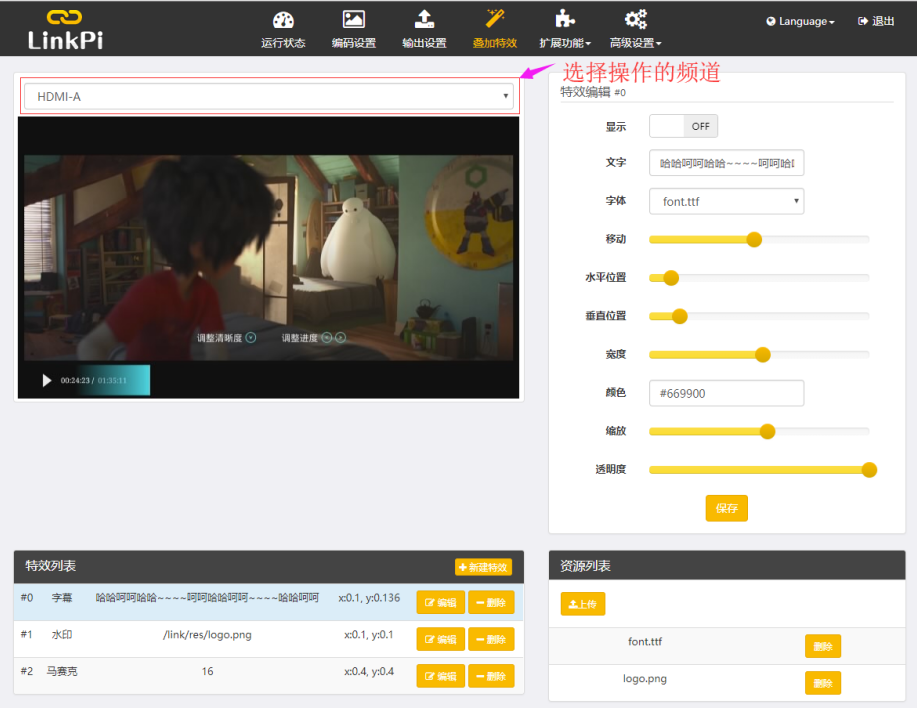
Task: Click the 宽度 slider handle
Action: pyautogui.click(x=762, y=355)
